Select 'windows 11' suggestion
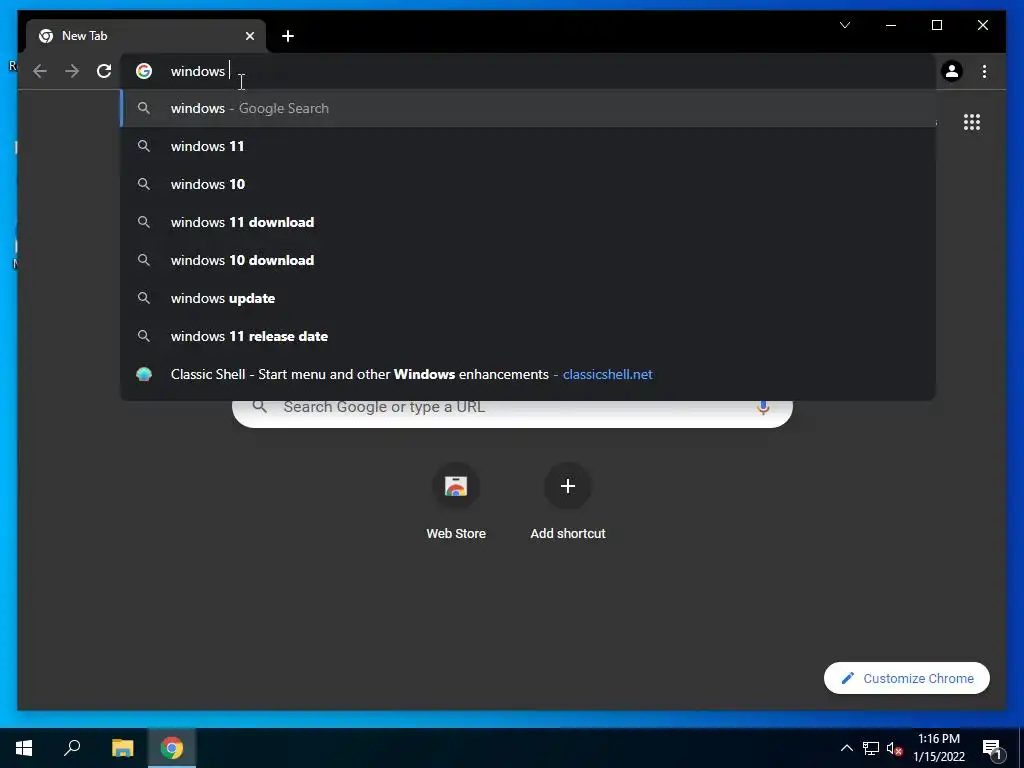1024x768 pixels. [528, 146]
